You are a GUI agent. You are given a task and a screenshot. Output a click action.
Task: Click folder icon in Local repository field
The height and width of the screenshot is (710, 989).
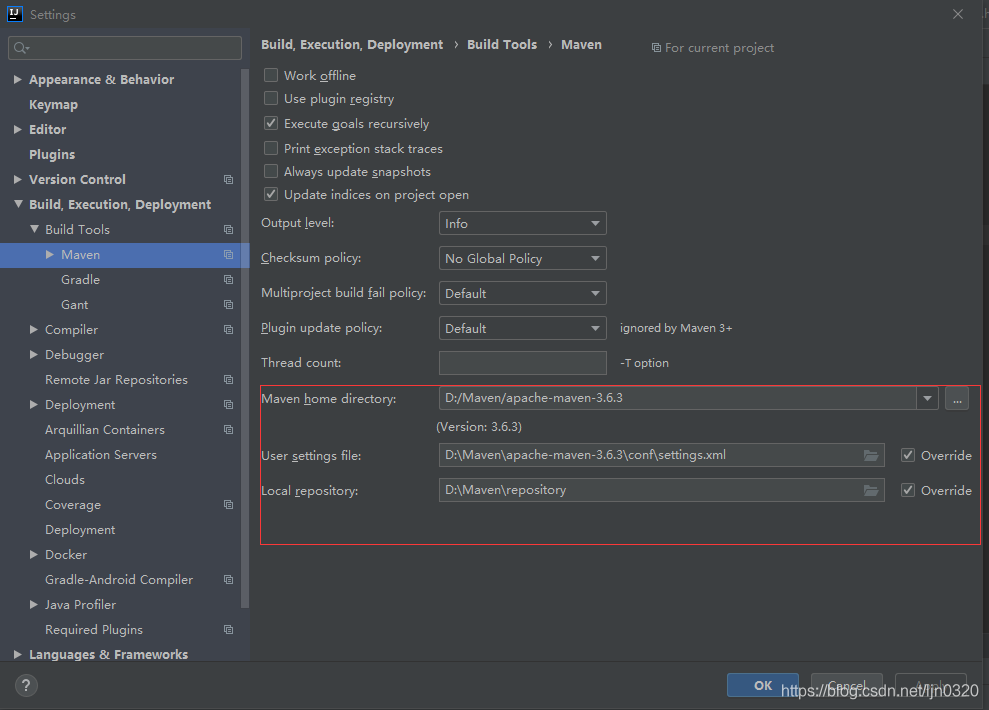click(x=871, y=491)
